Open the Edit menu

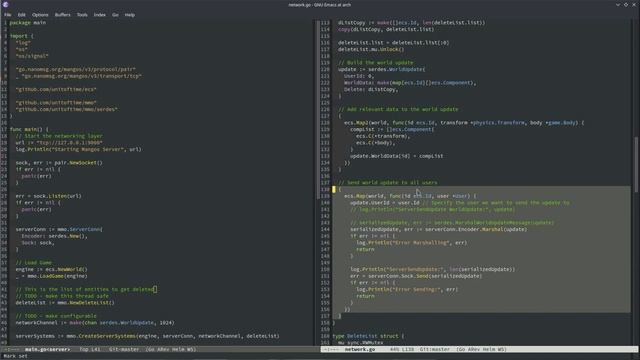click(21, 15)
